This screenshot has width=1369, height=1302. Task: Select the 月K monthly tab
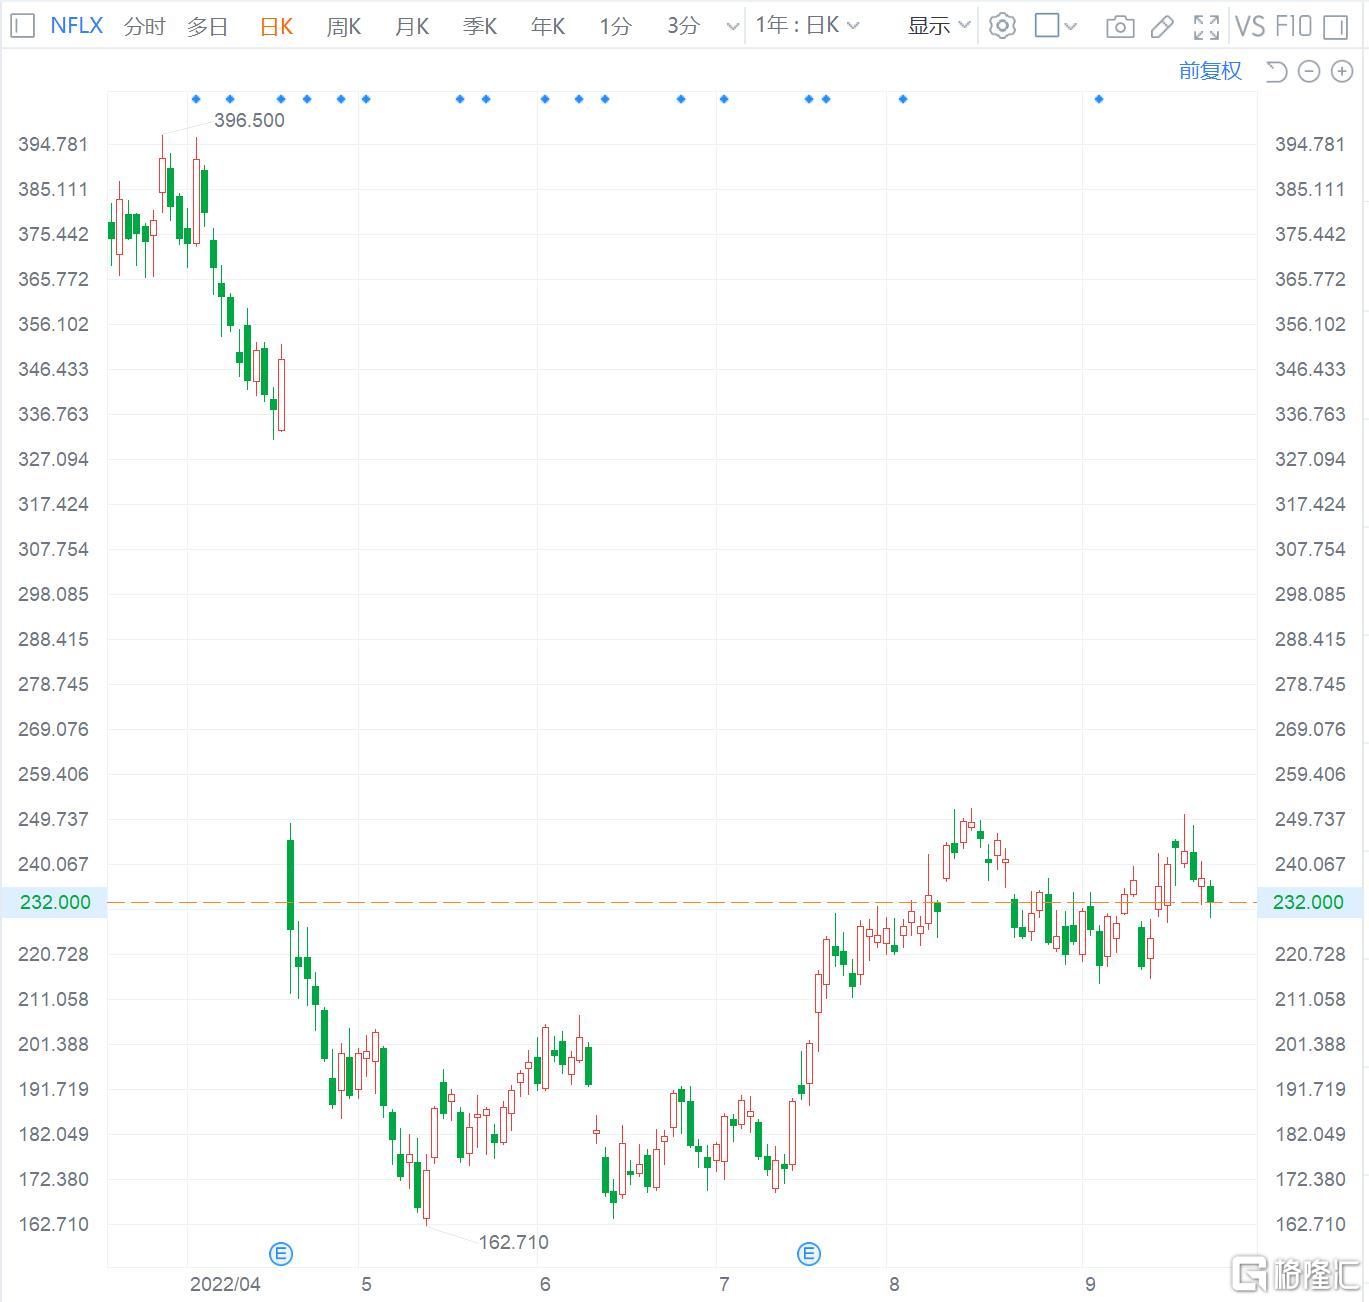coord(411,26)
